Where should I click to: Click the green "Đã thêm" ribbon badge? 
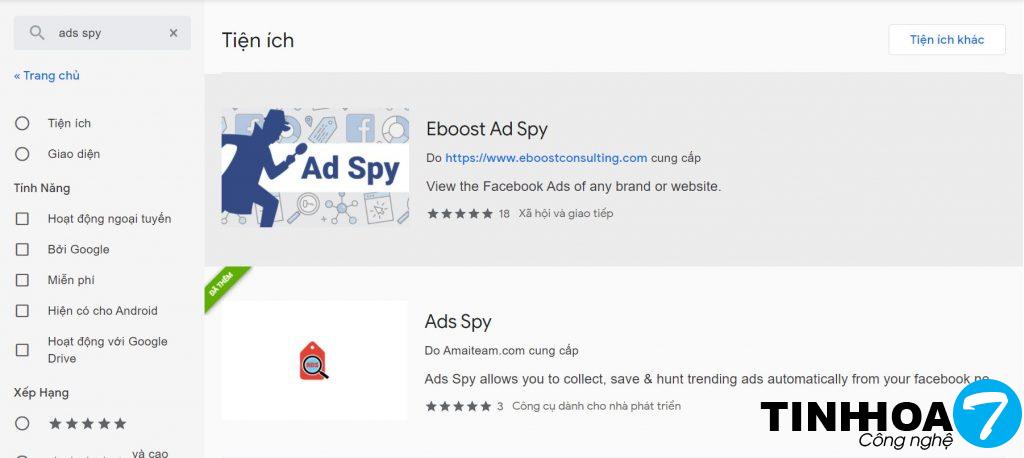[x=225, y=288]
